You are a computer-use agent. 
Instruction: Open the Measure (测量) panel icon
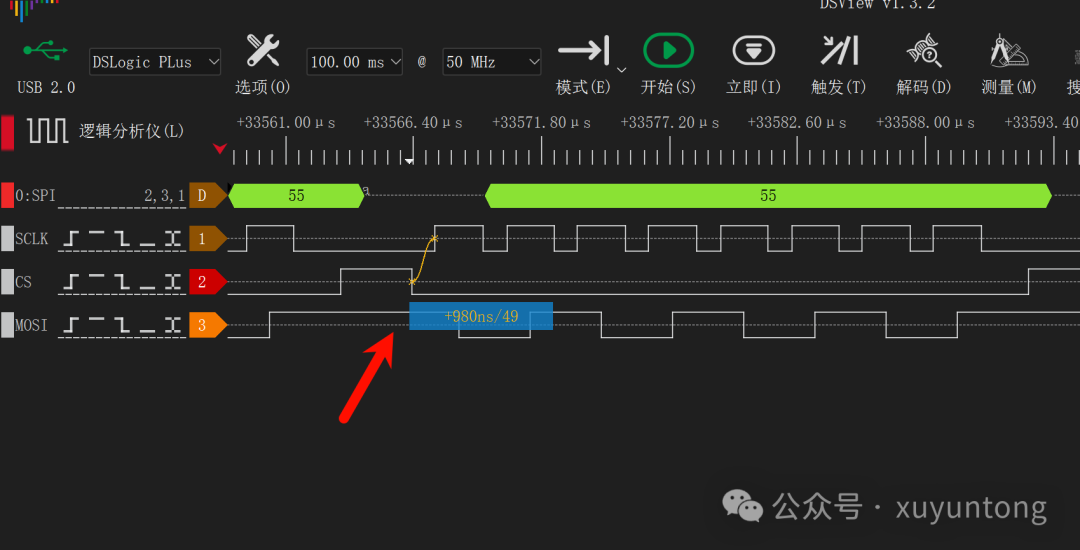[x=1008, y=51]
